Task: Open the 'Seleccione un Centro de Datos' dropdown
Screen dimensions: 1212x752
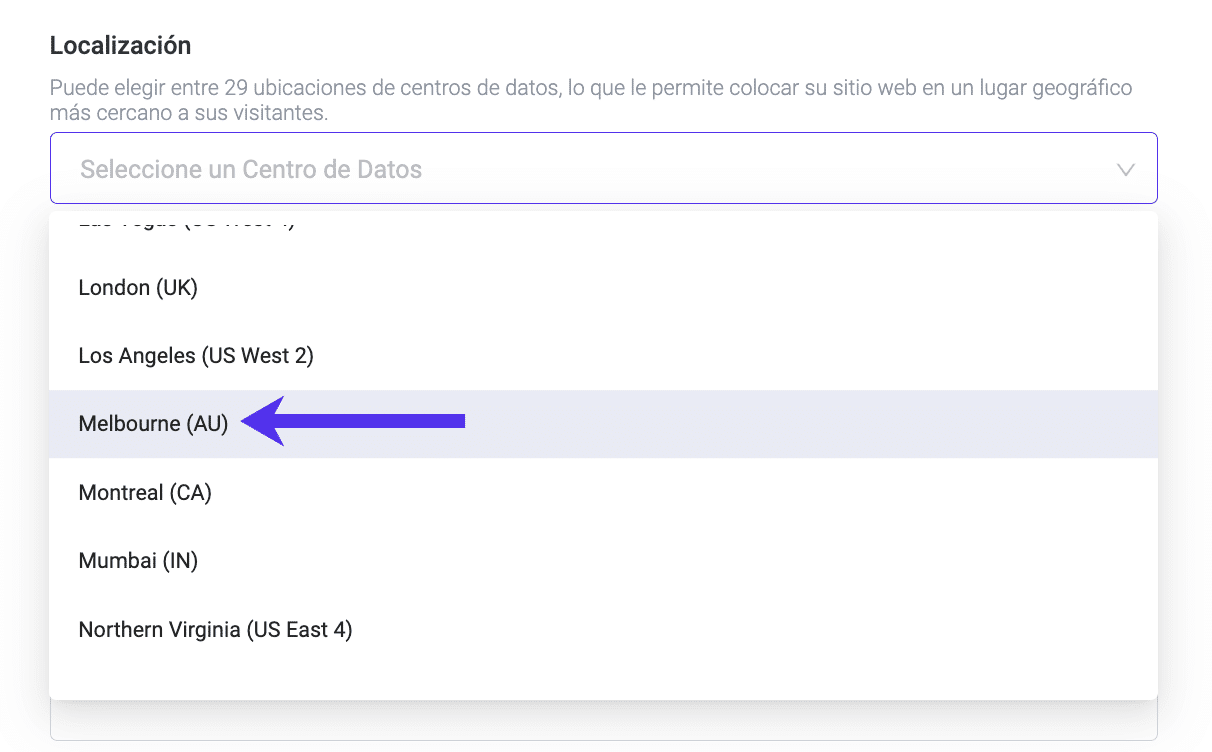Action: pos(602,169)
